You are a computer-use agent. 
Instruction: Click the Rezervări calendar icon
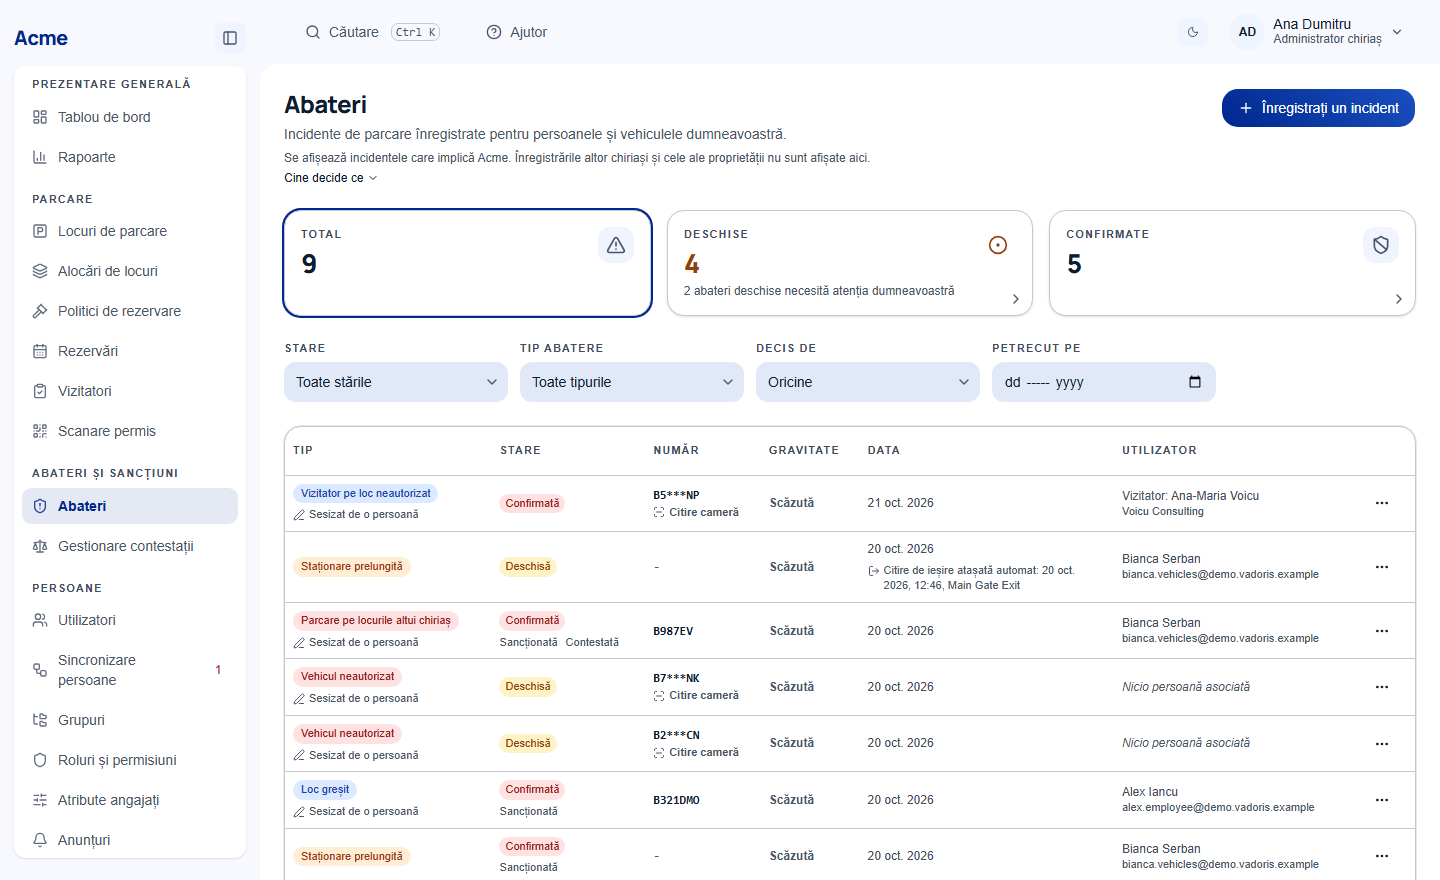[x=40, y=351]
